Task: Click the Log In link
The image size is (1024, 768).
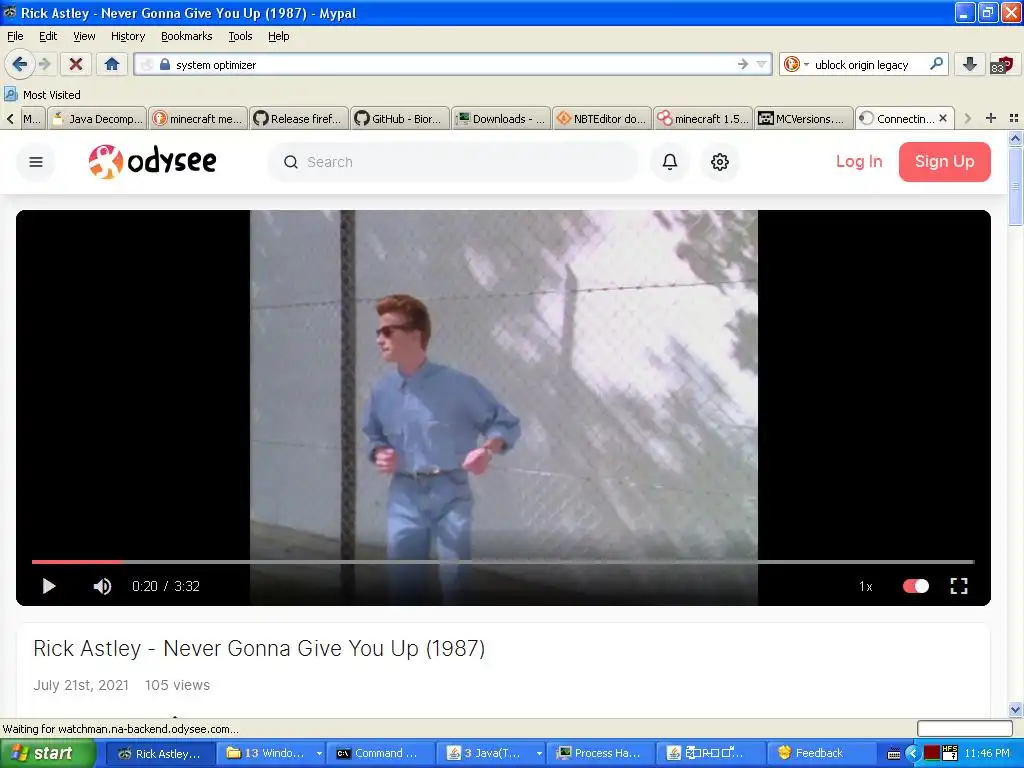Action: [859, 161]
